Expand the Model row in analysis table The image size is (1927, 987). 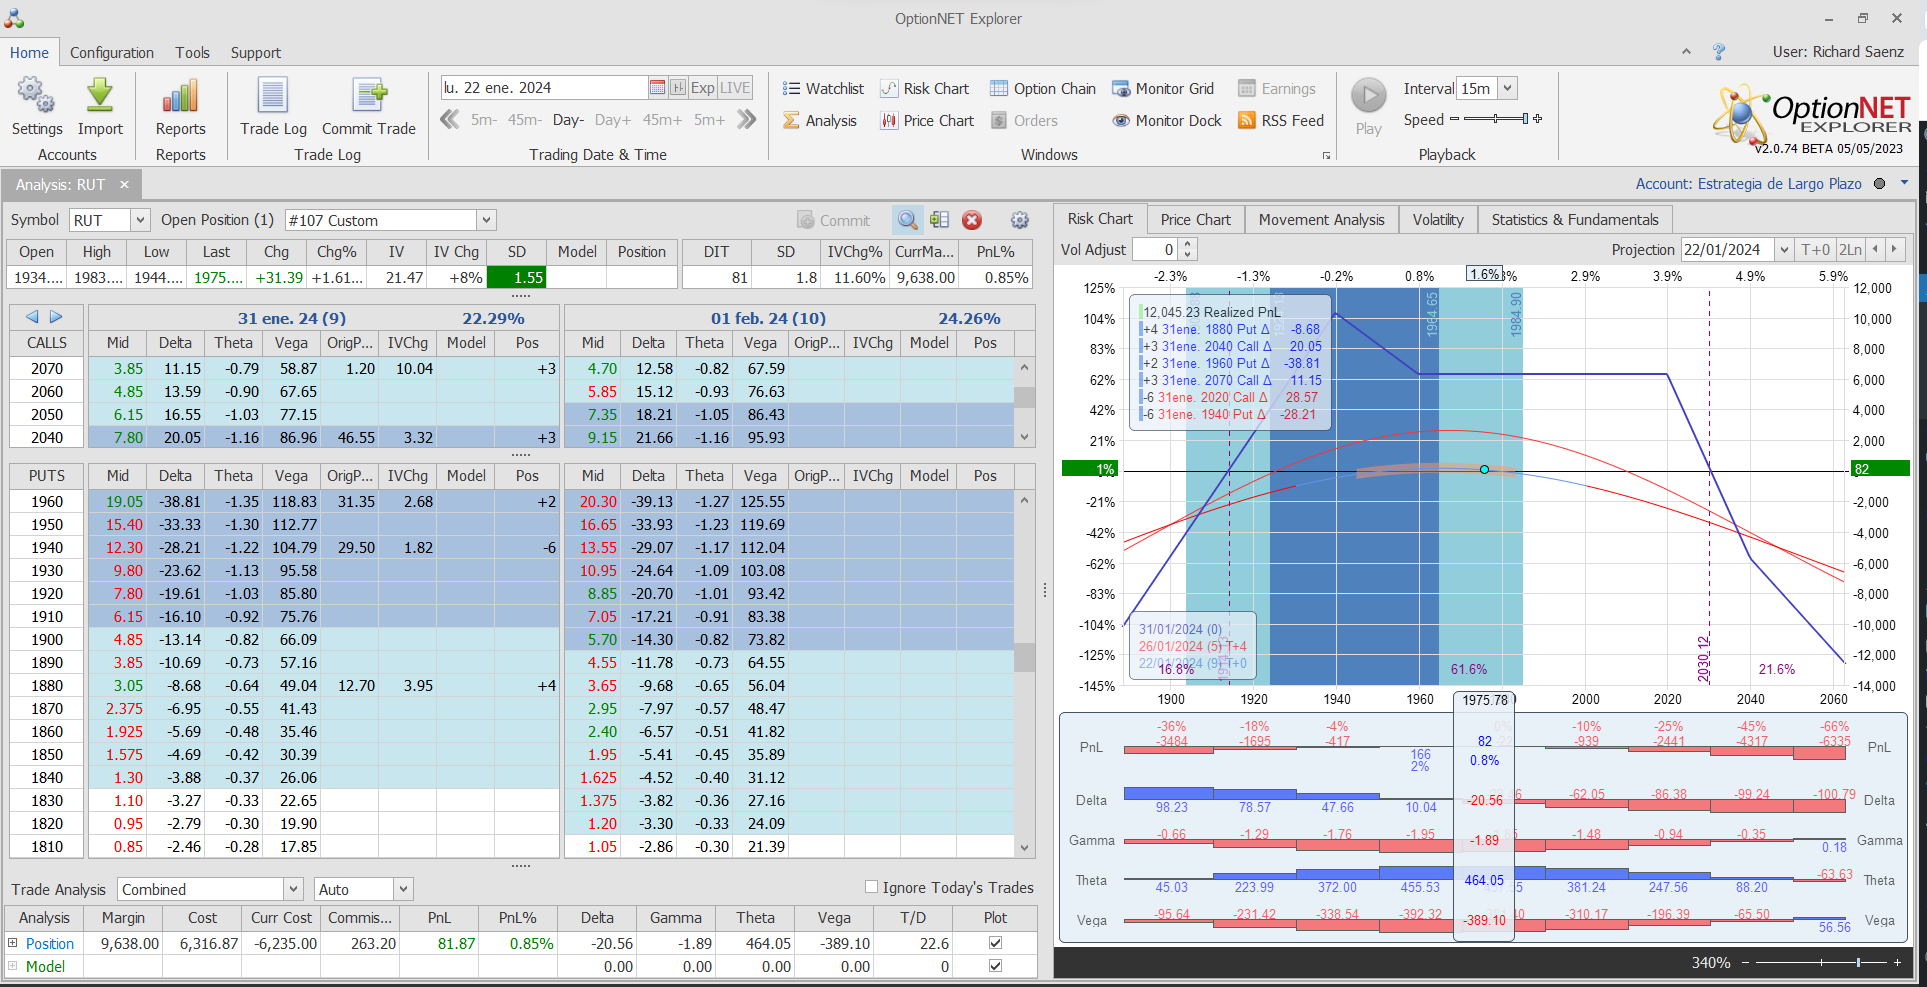13,966
